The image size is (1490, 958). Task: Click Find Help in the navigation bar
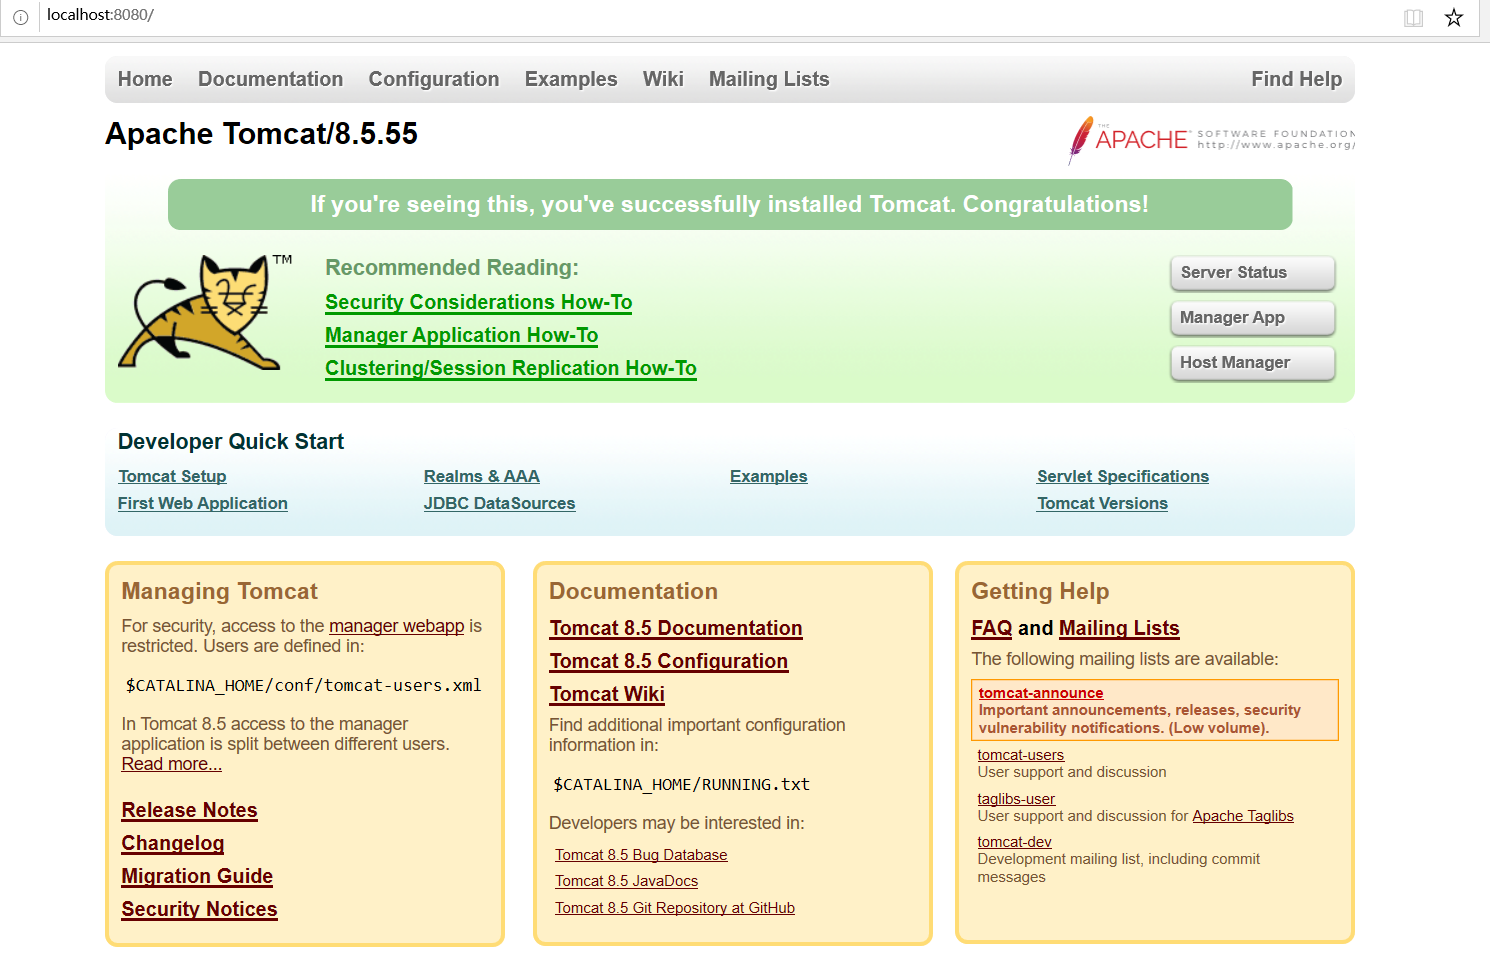click(x=1296, y=79)
